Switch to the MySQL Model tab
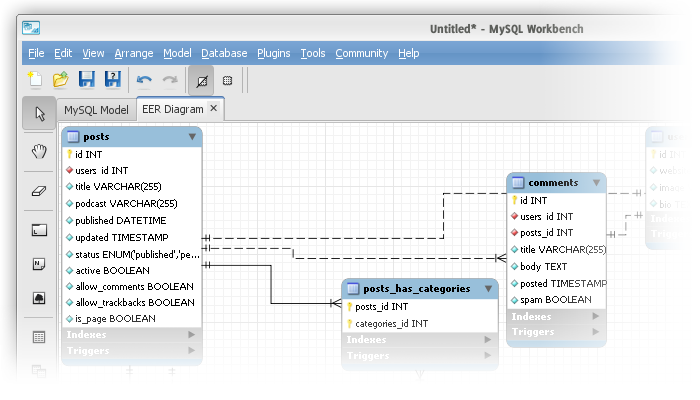This screenshot has height=400, width=700. pos(96,110)
